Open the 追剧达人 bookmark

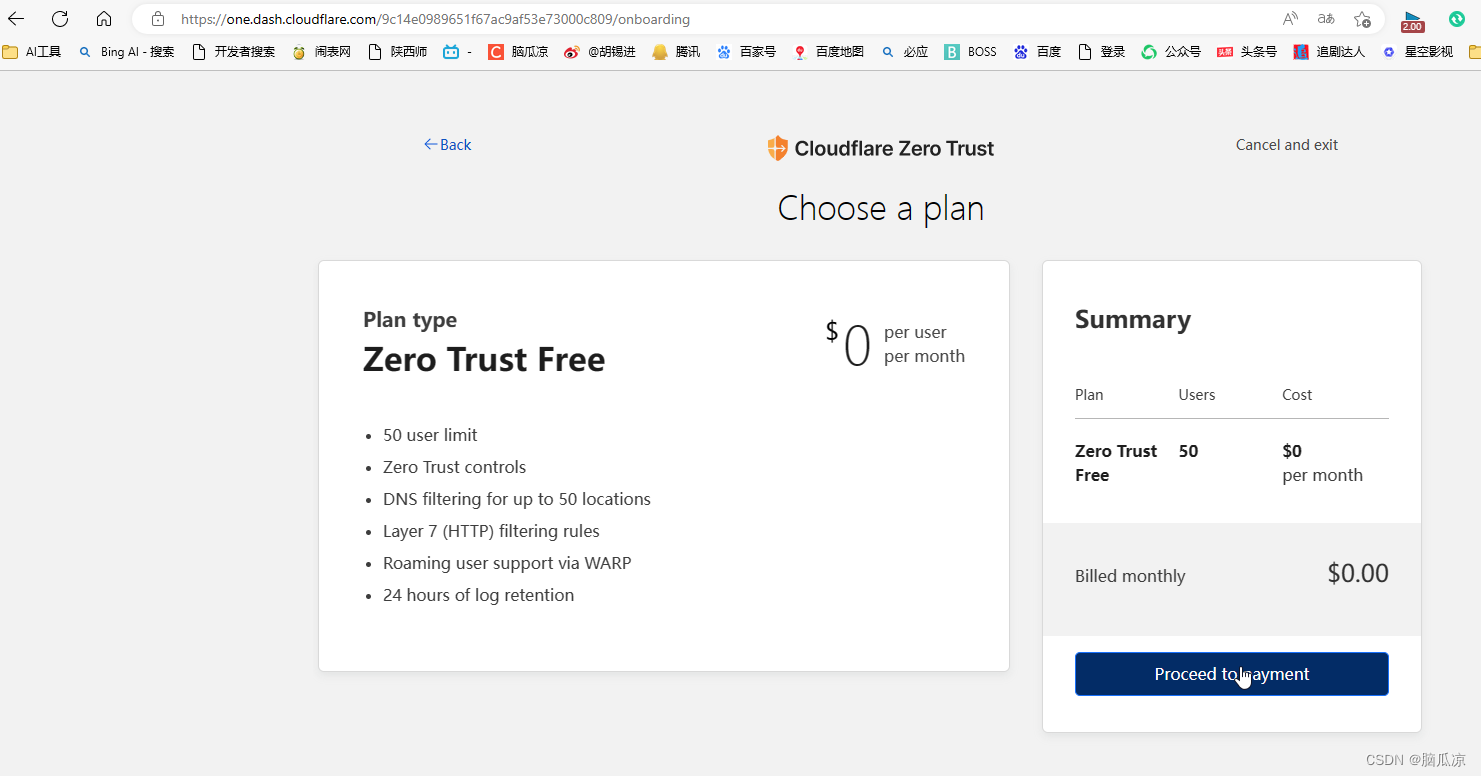coord(1329,52)
